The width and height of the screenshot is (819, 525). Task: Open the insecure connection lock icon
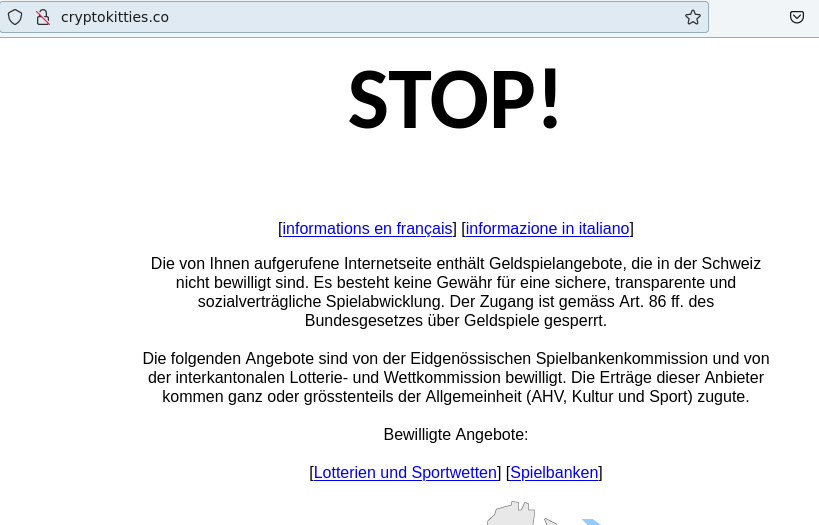tap(43, 17)
